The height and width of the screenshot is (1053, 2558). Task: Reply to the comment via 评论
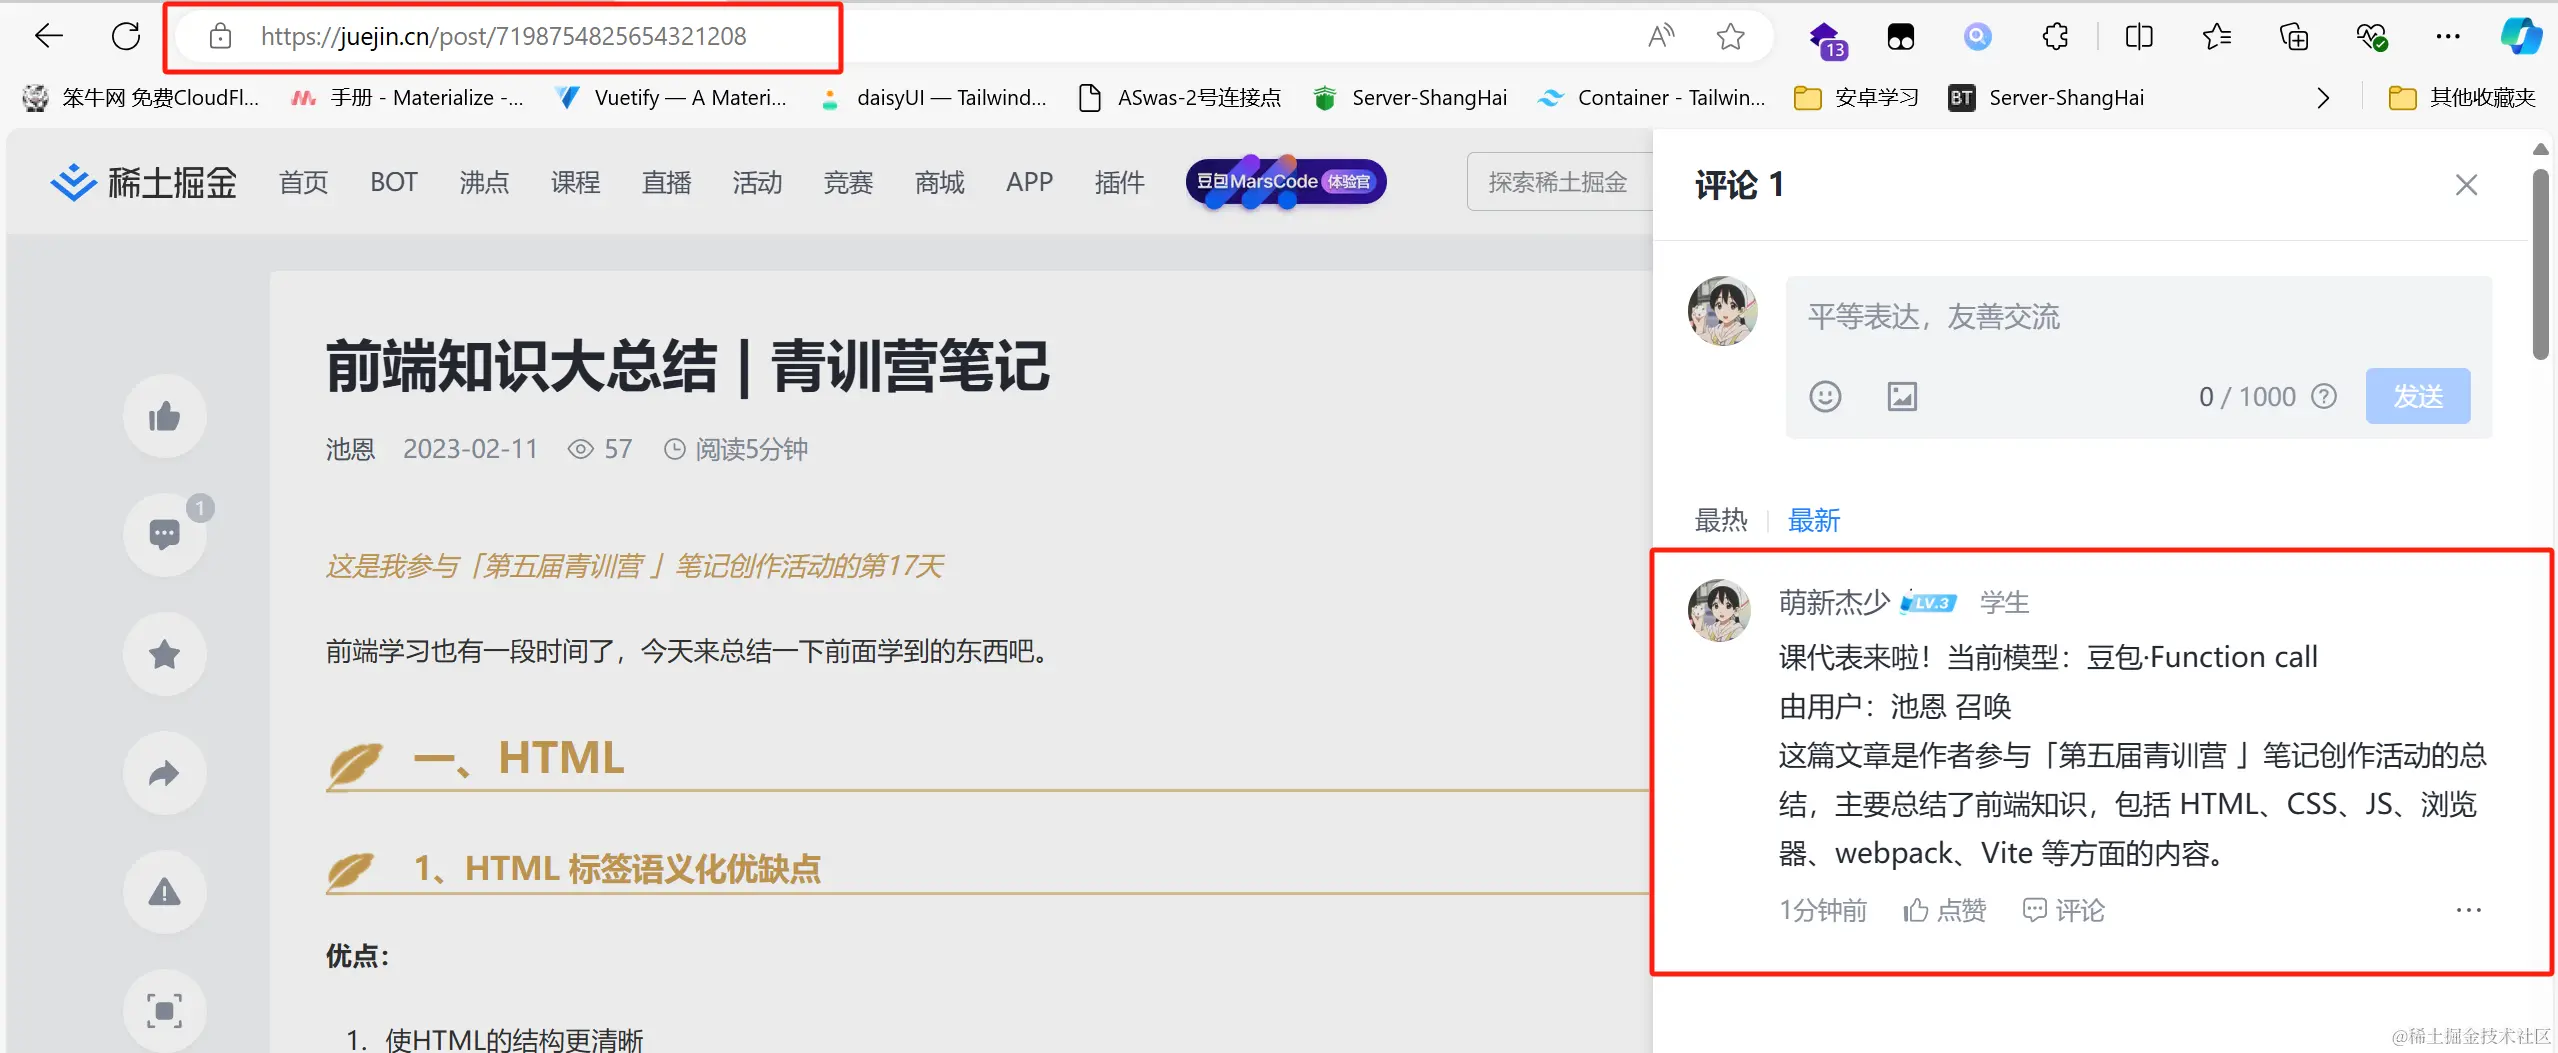(2063, 910)
